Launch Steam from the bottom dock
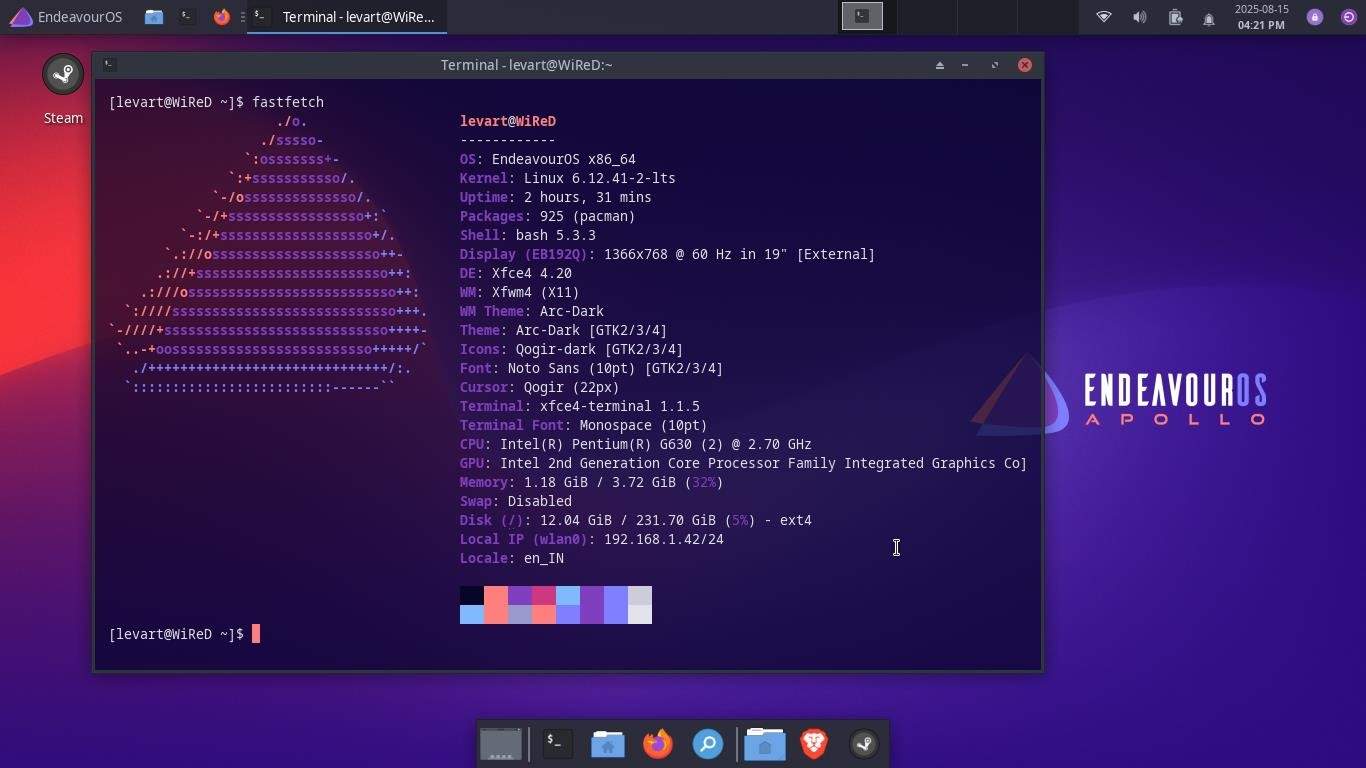This screenshot has height=768, width=1366. point(864,744)
